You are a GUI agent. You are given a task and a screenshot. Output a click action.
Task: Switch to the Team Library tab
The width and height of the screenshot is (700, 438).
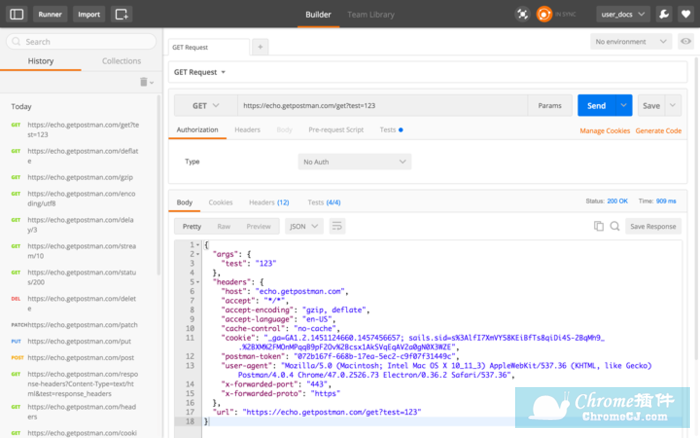click(x=371, y=14)
